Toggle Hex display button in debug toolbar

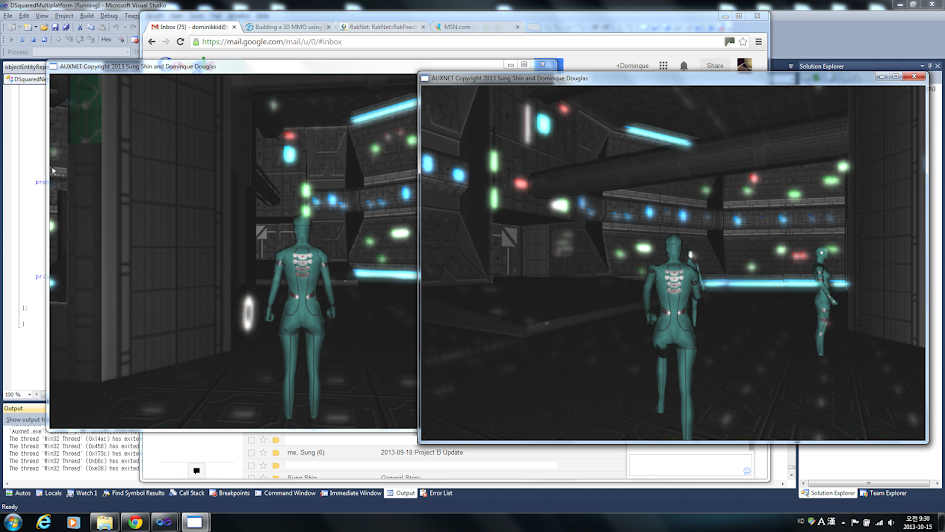pyautogui.click(x=106, y=40)
